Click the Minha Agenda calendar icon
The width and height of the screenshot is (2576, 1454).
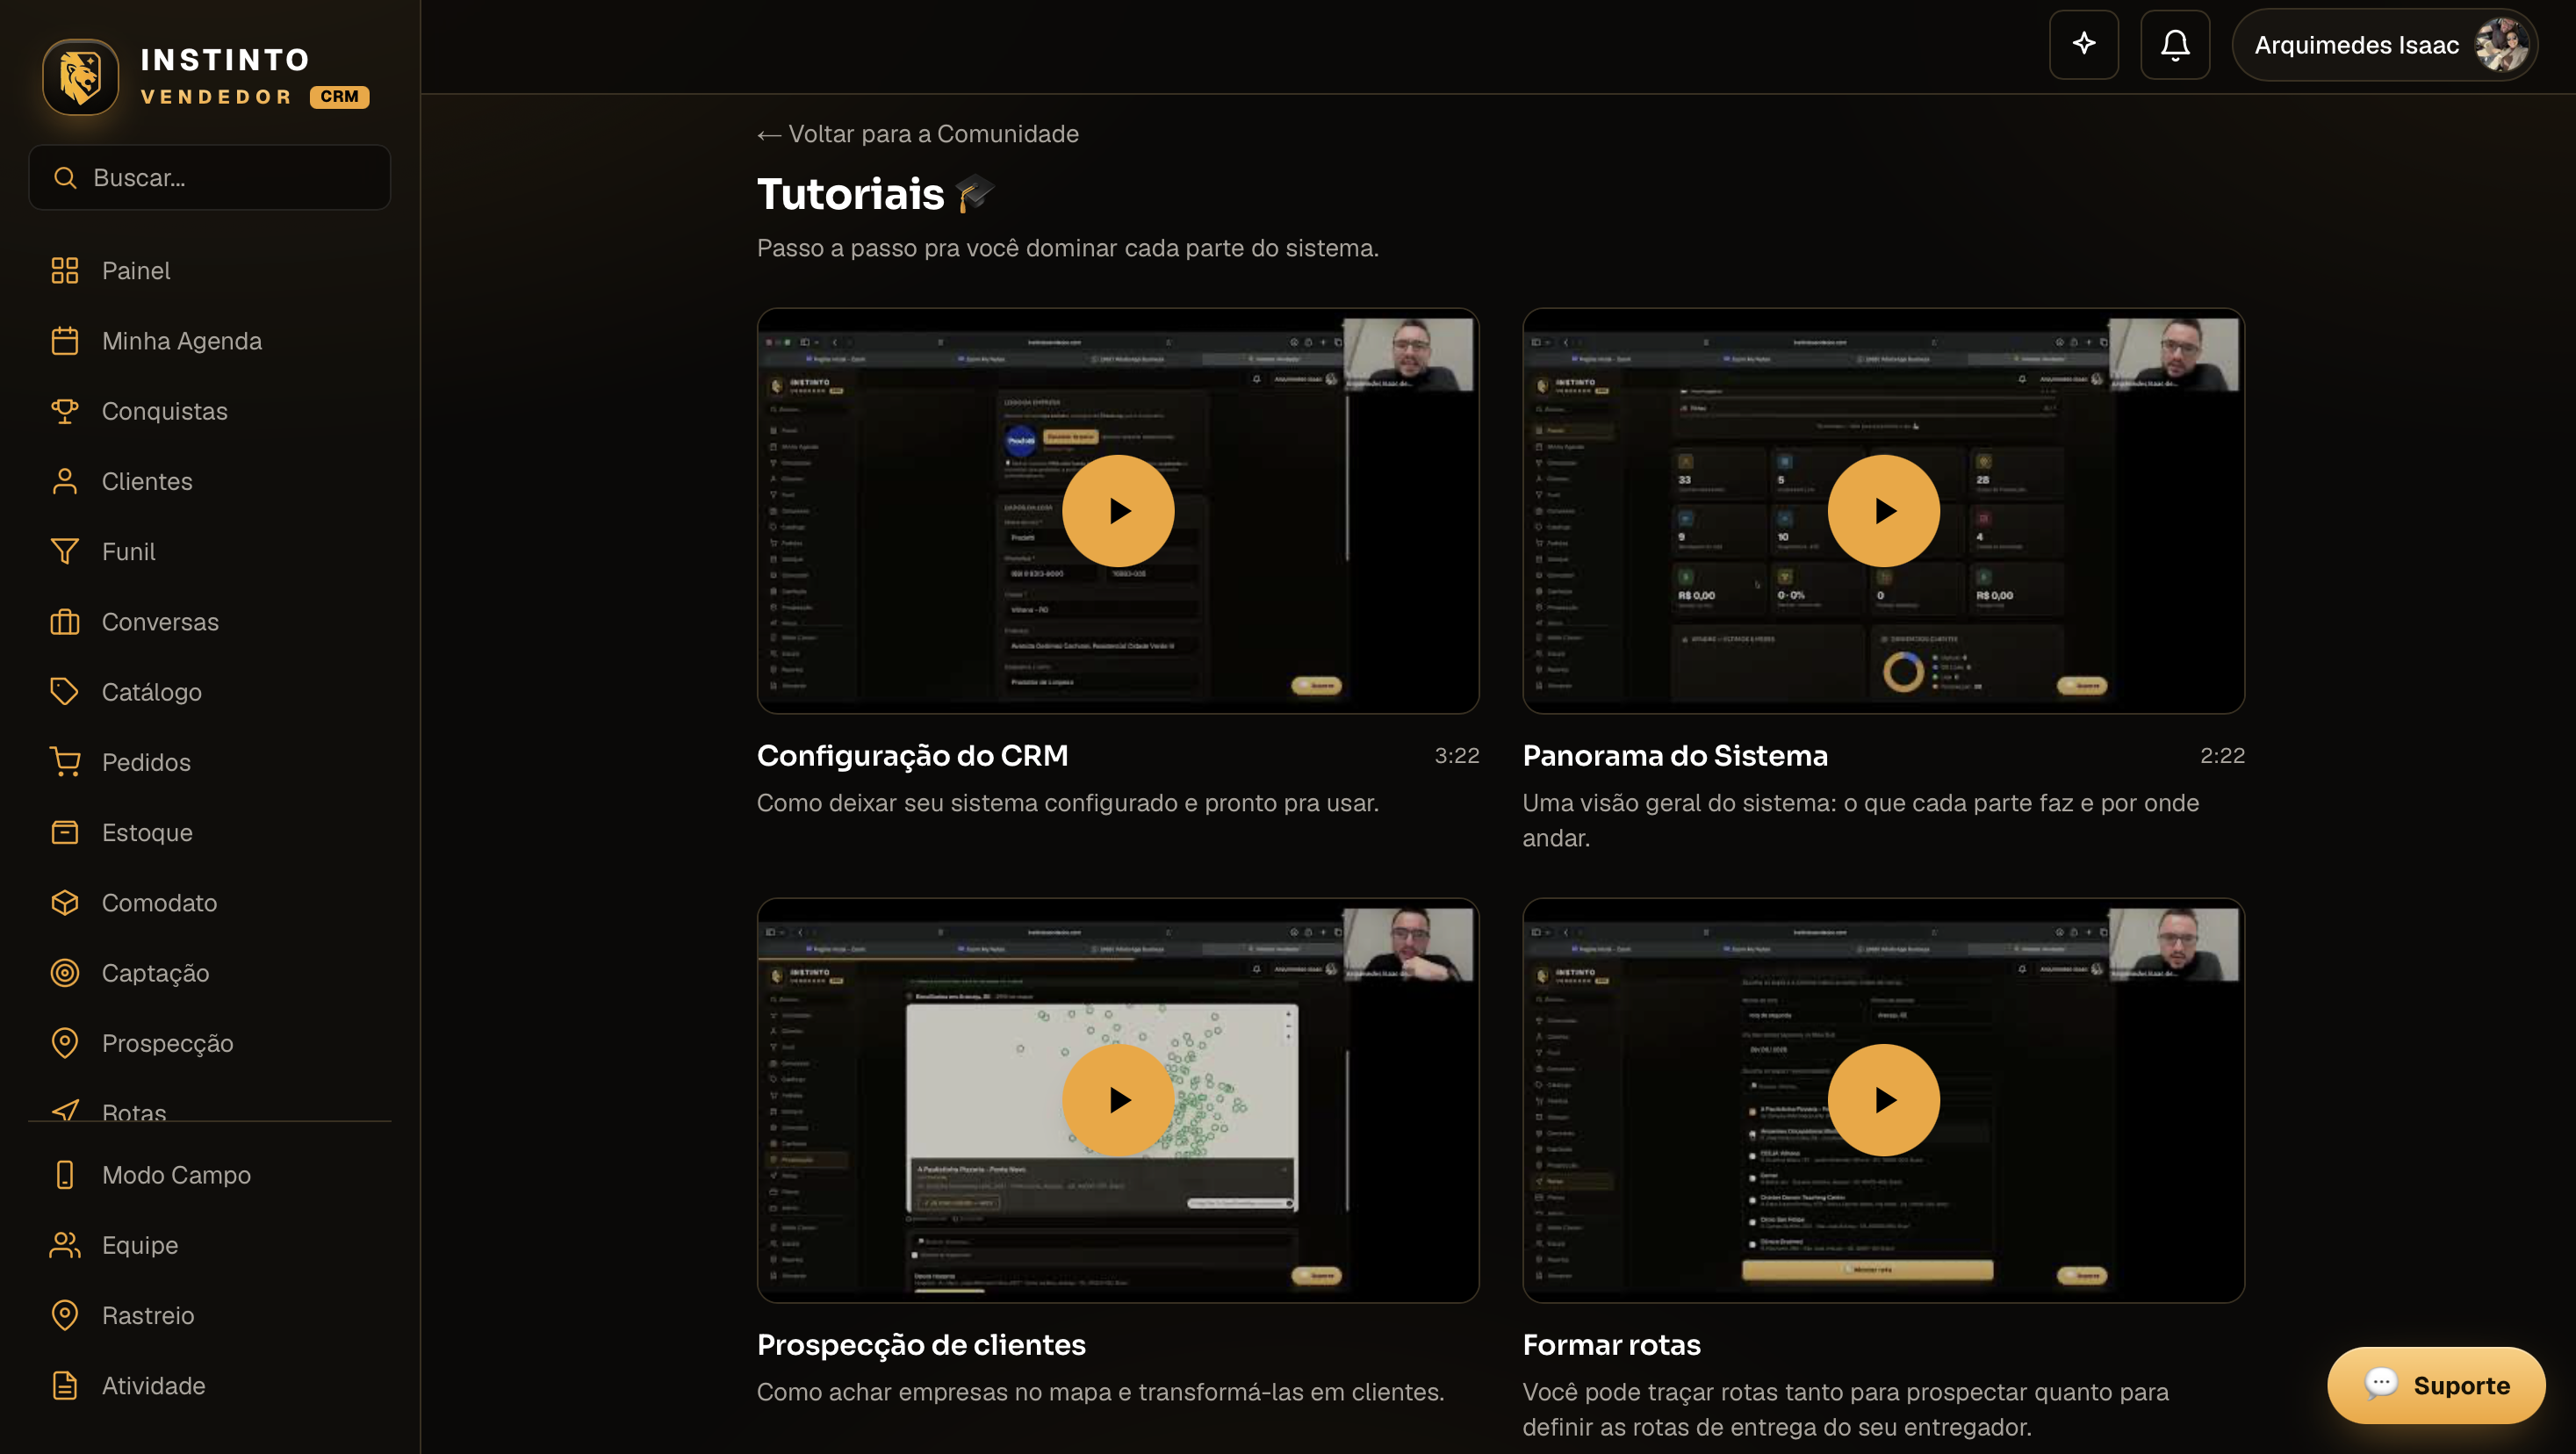coord(65,341)
